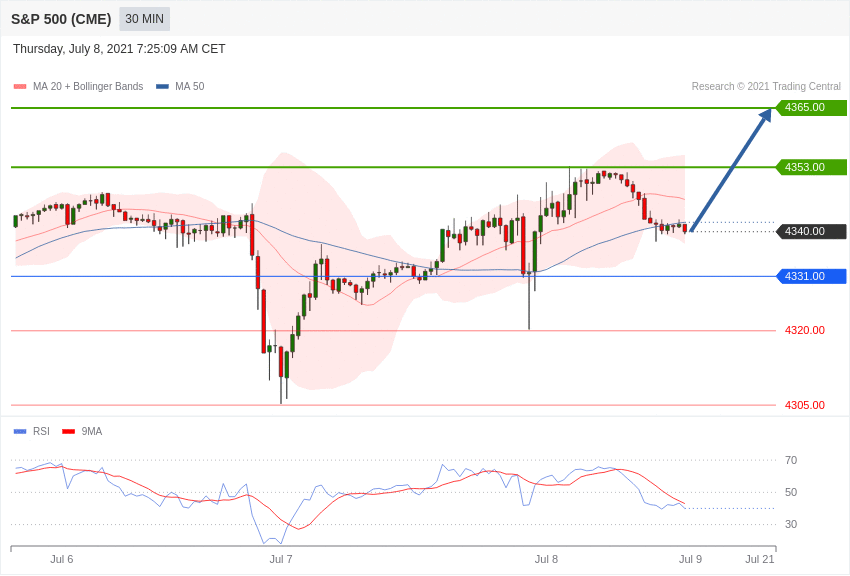The image size is (850, 576).
Task: Click the 30 MIN timeframe badge
Action: pyautogui.click(x=144, y=19)
